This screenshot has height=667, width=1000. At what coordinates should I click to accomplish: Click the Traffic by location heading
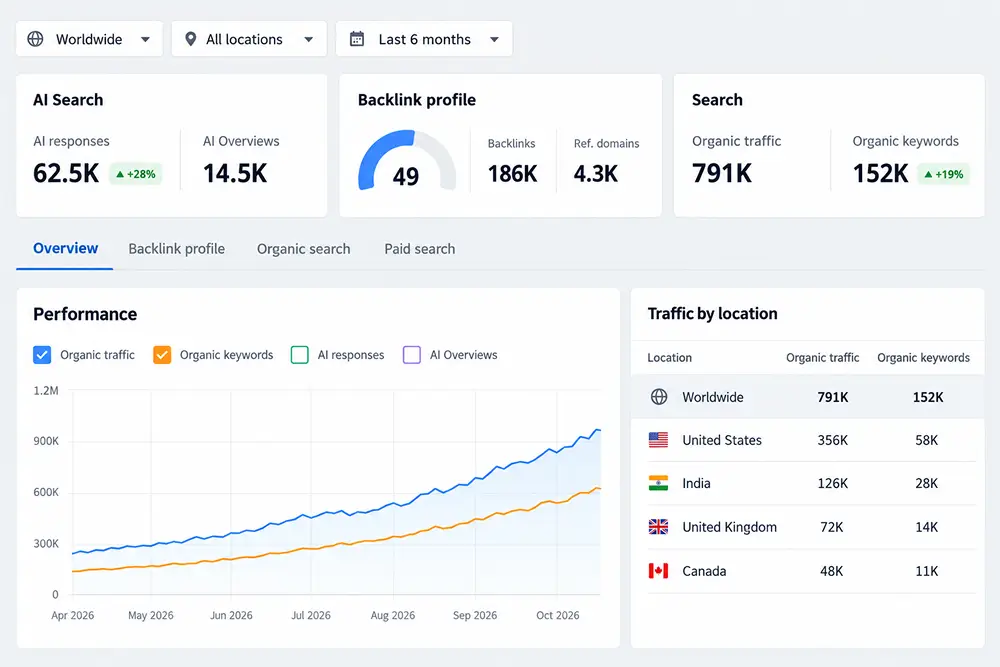[x=713, y=313]
